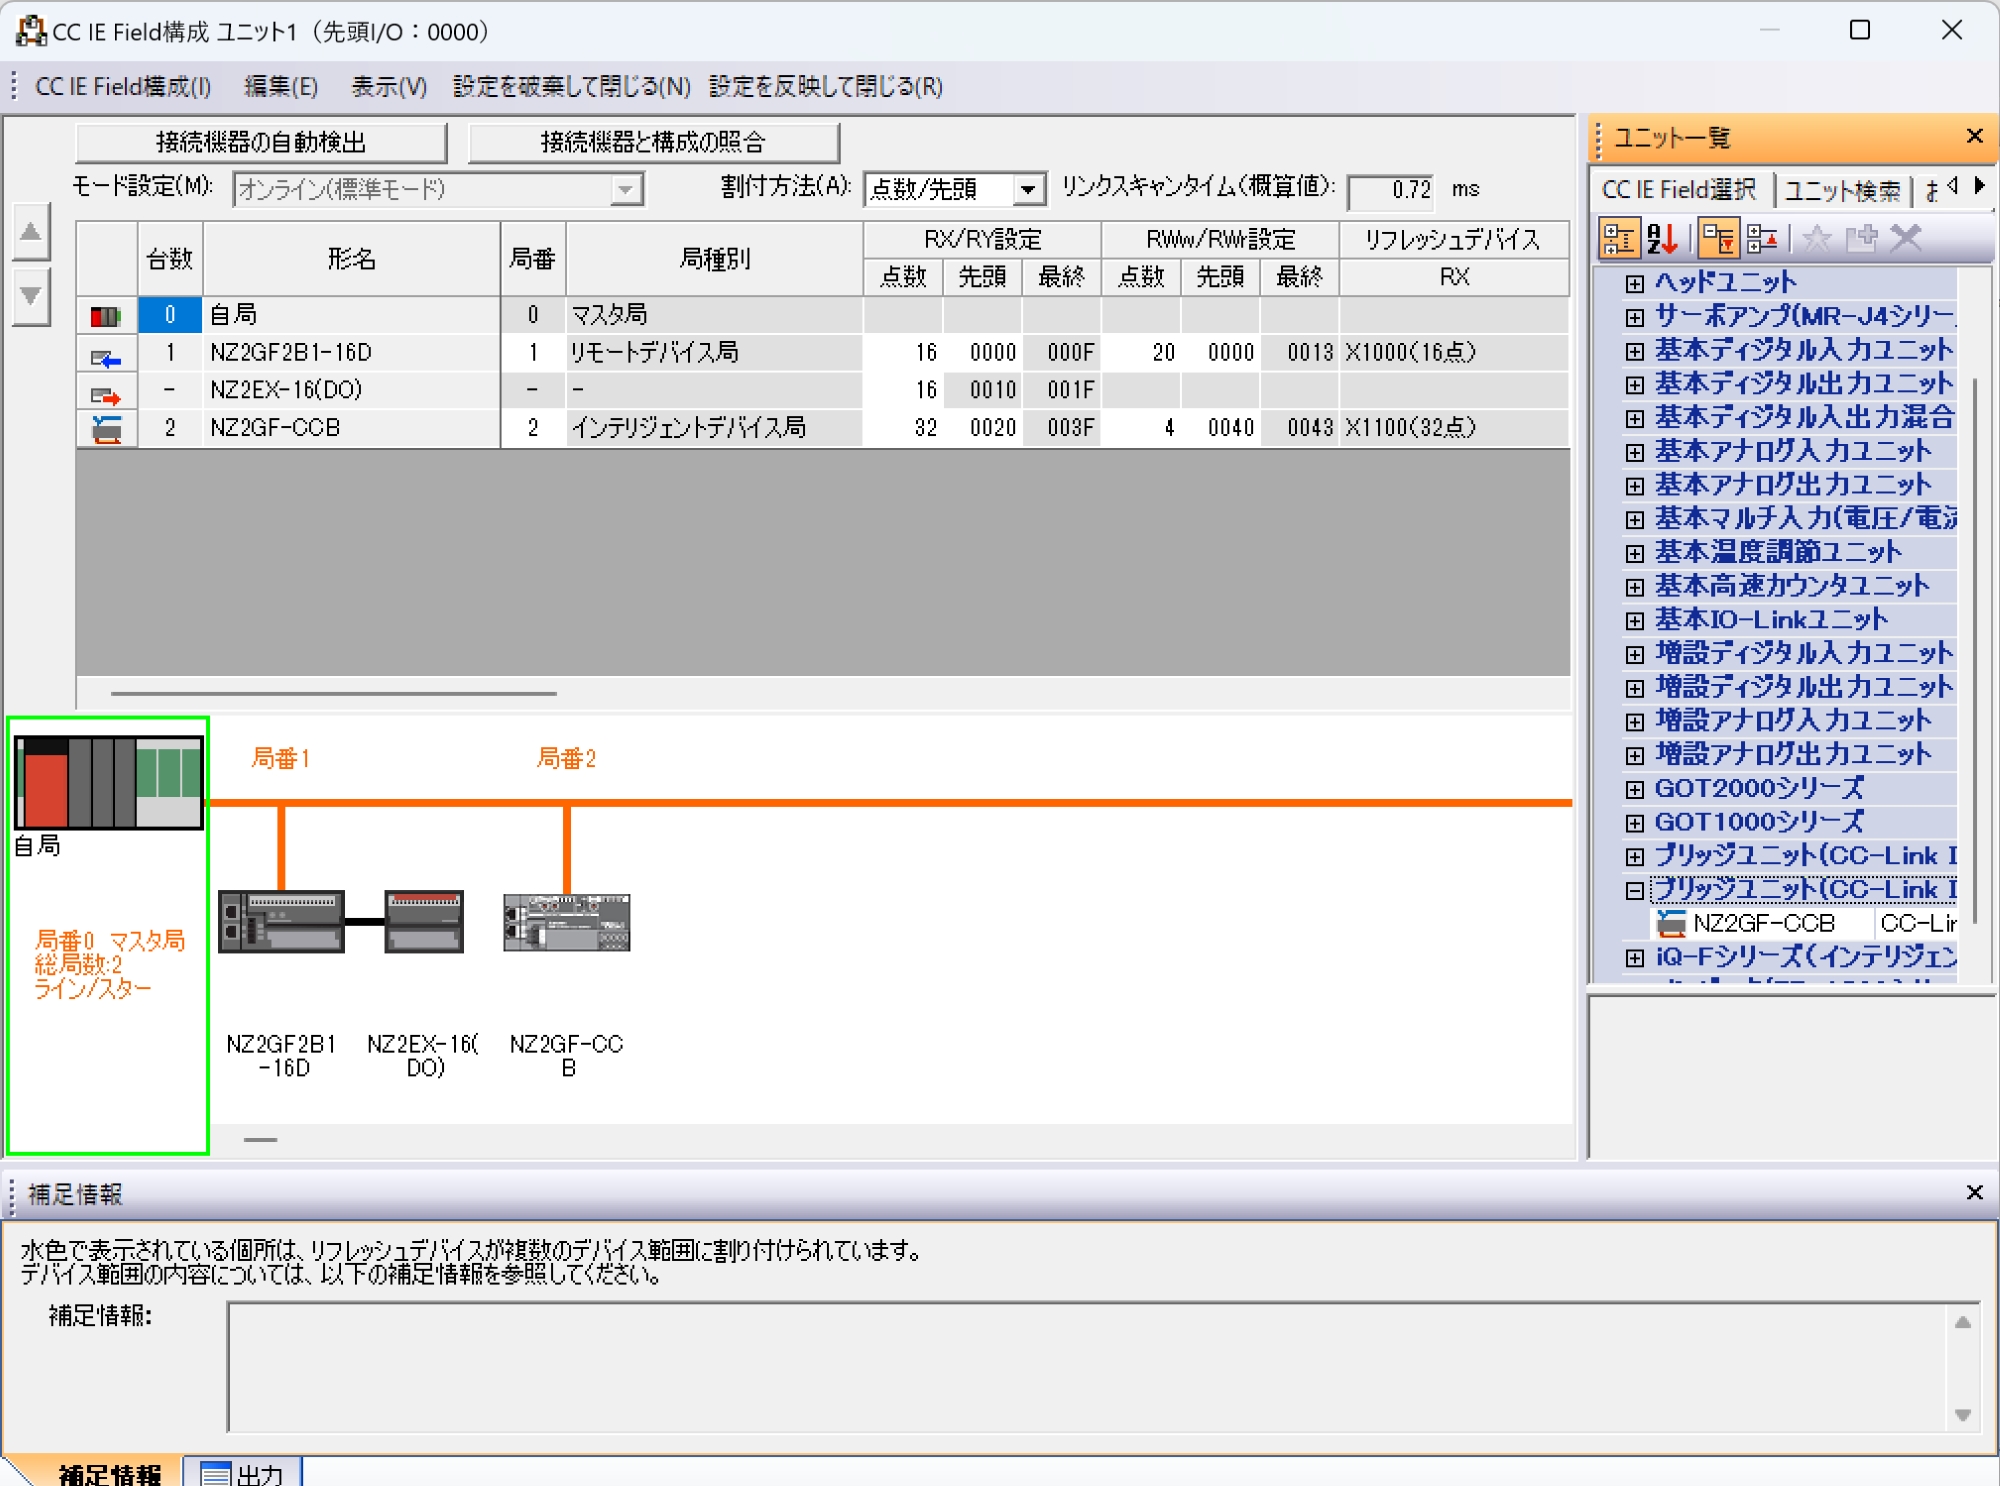Screen dimensions: 2000x1486
Task: Click the bridge station icon beside NZ2GF-CCB
Action: [106, 428]
